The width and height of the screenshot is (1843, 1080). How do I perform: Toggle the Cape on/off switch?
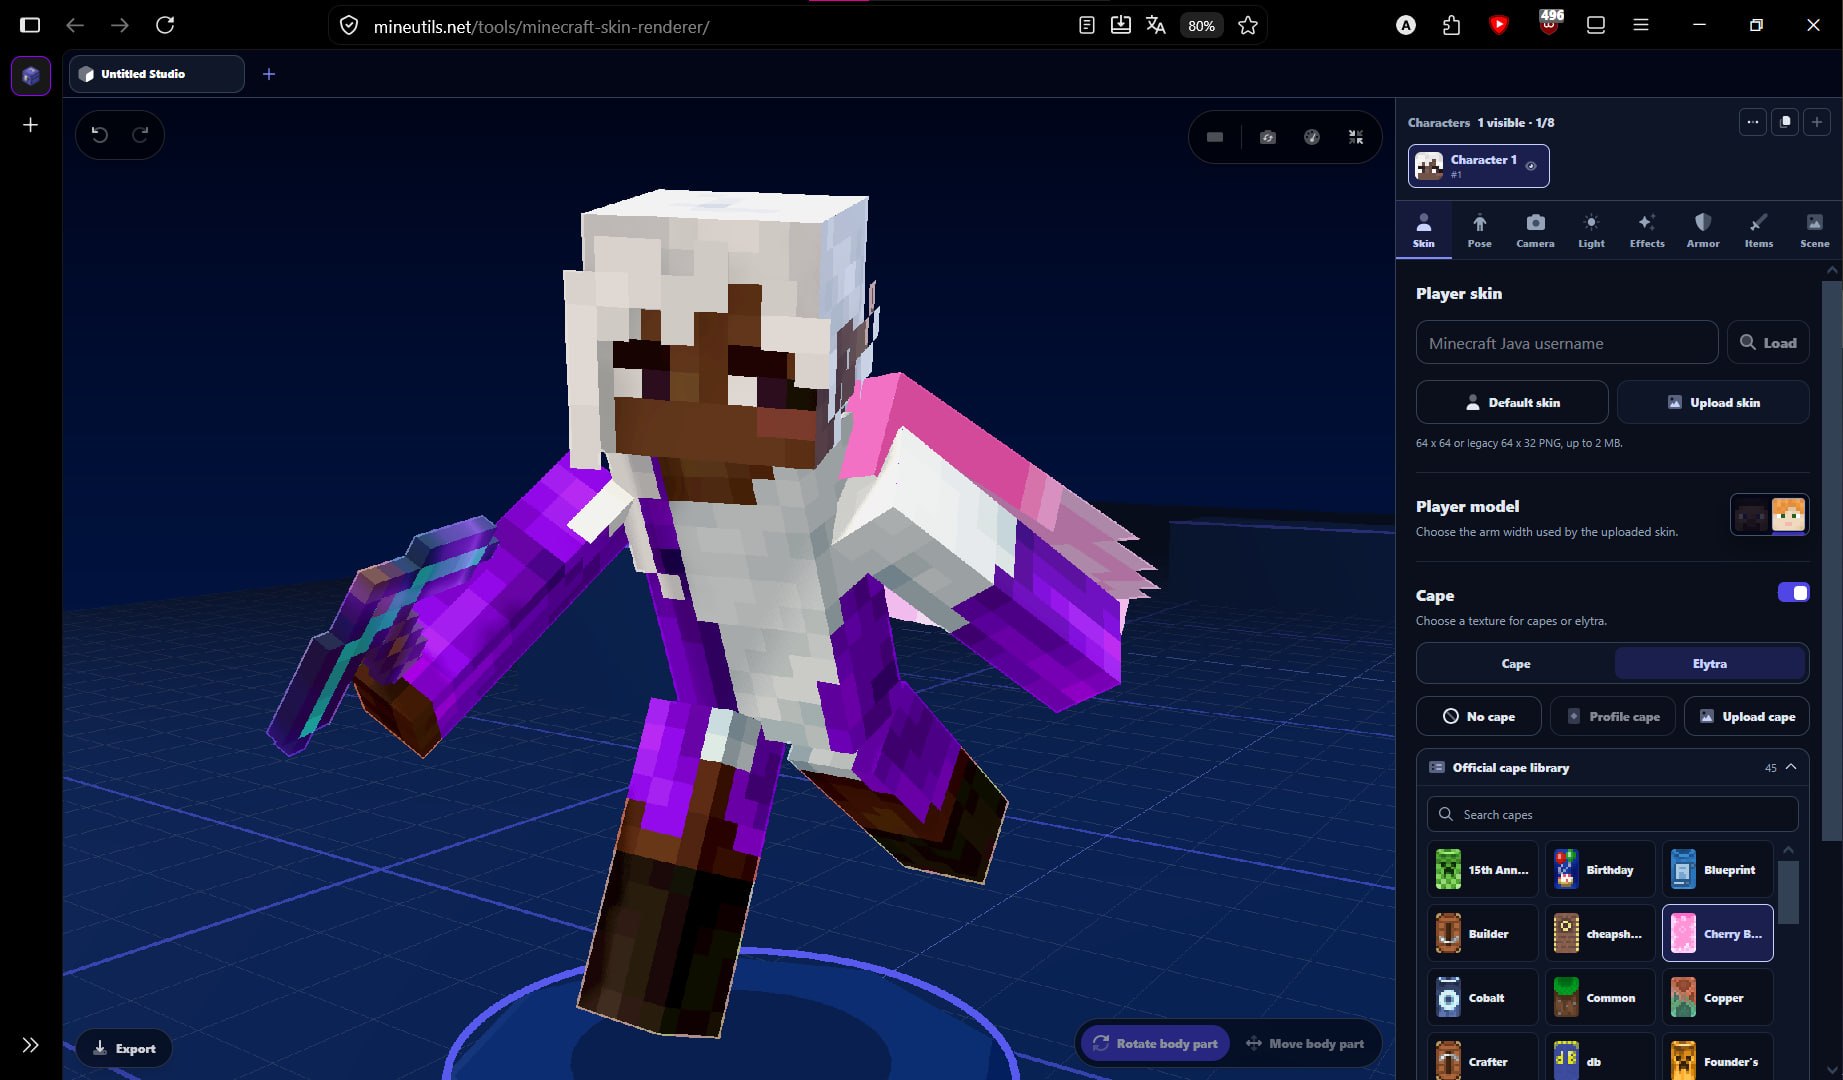pos(1793,593)
